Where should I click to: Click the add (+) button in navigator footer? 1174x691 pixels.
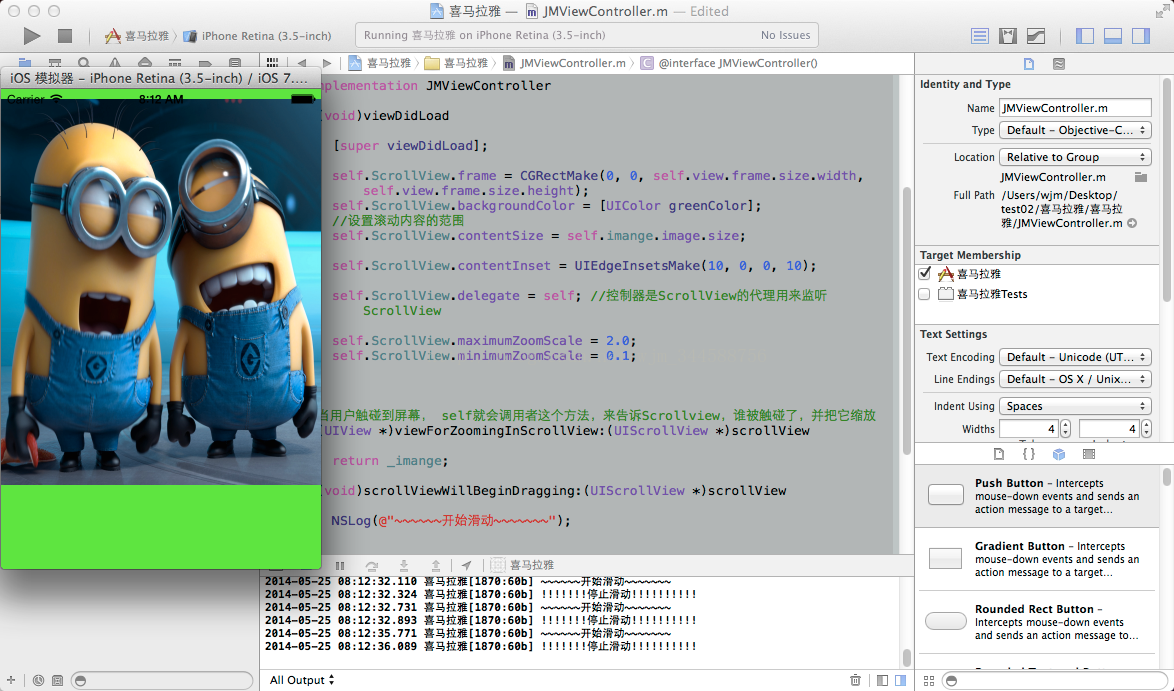10,680
